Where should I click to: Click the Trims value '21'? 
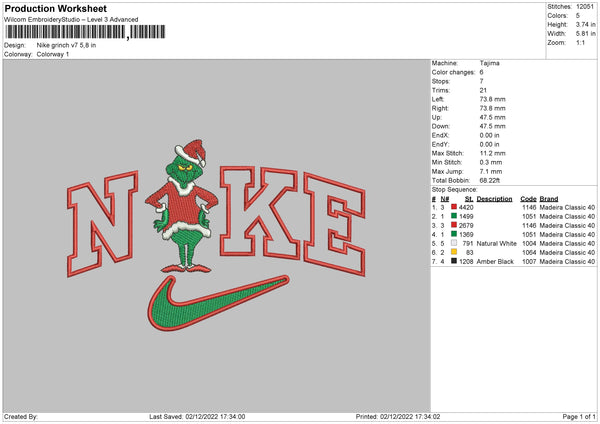pos(483,90)
